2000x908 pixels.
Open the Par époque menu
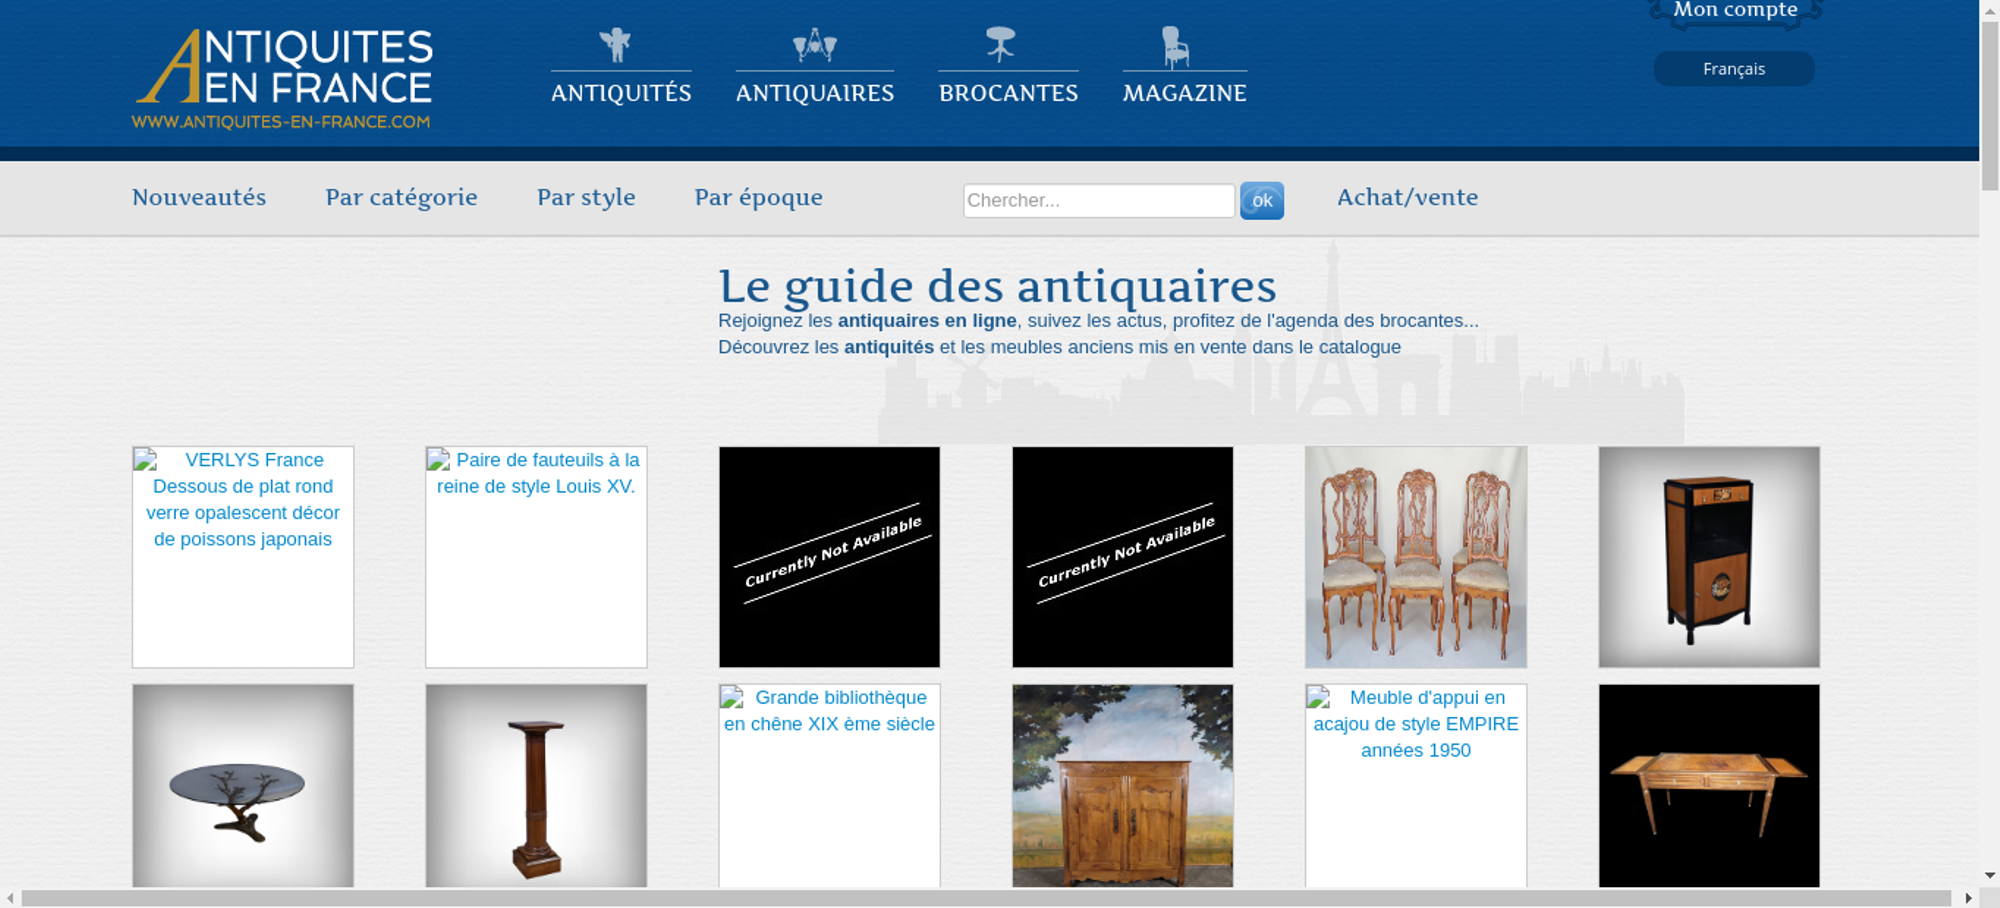(758, 197)
